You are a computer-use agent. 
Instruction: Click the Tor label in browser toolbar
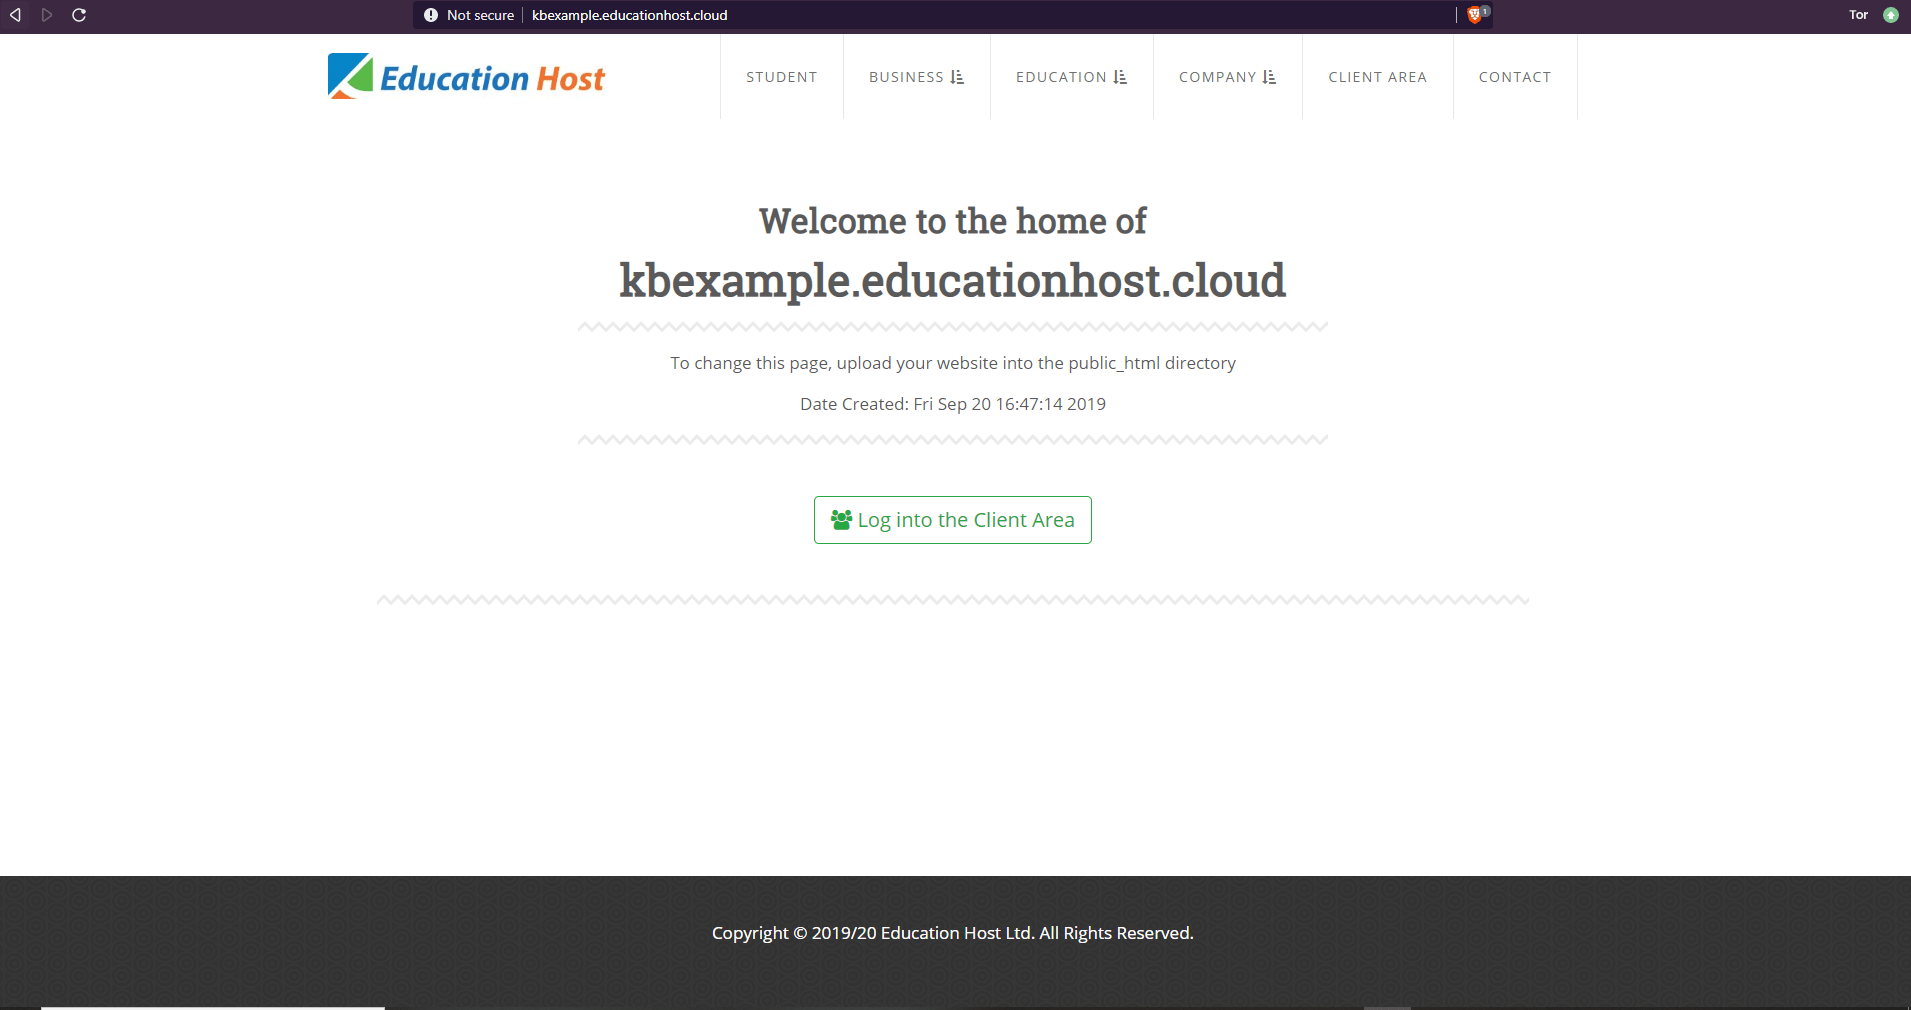pyautogui.click(x=1859, y=15)
